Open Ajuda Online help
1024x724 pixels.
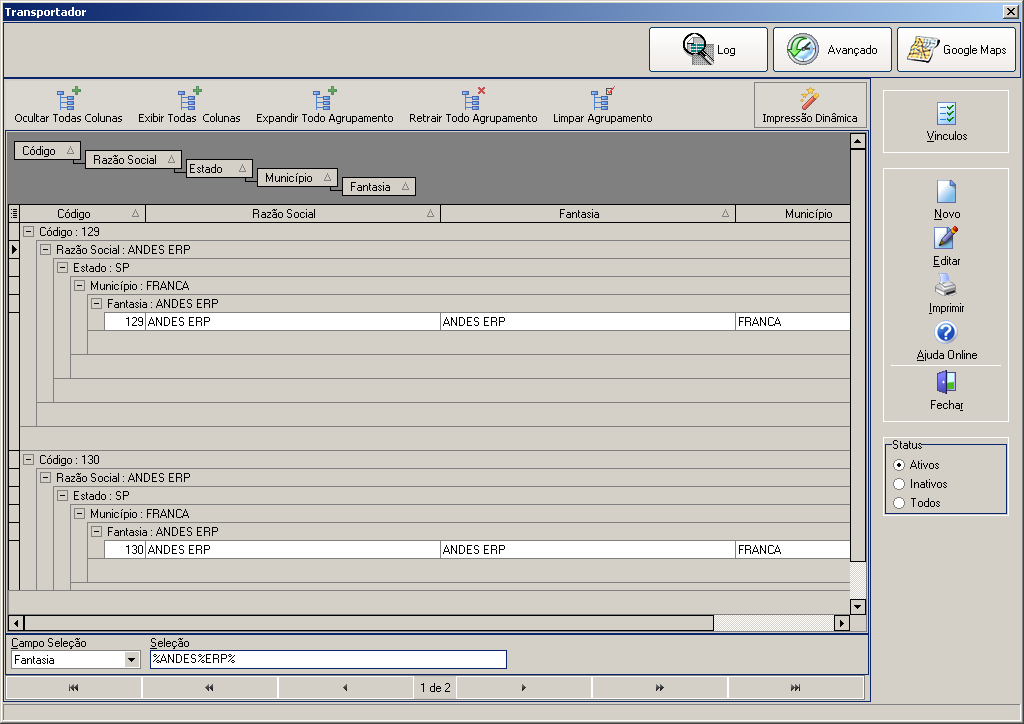tap(946, 341)
